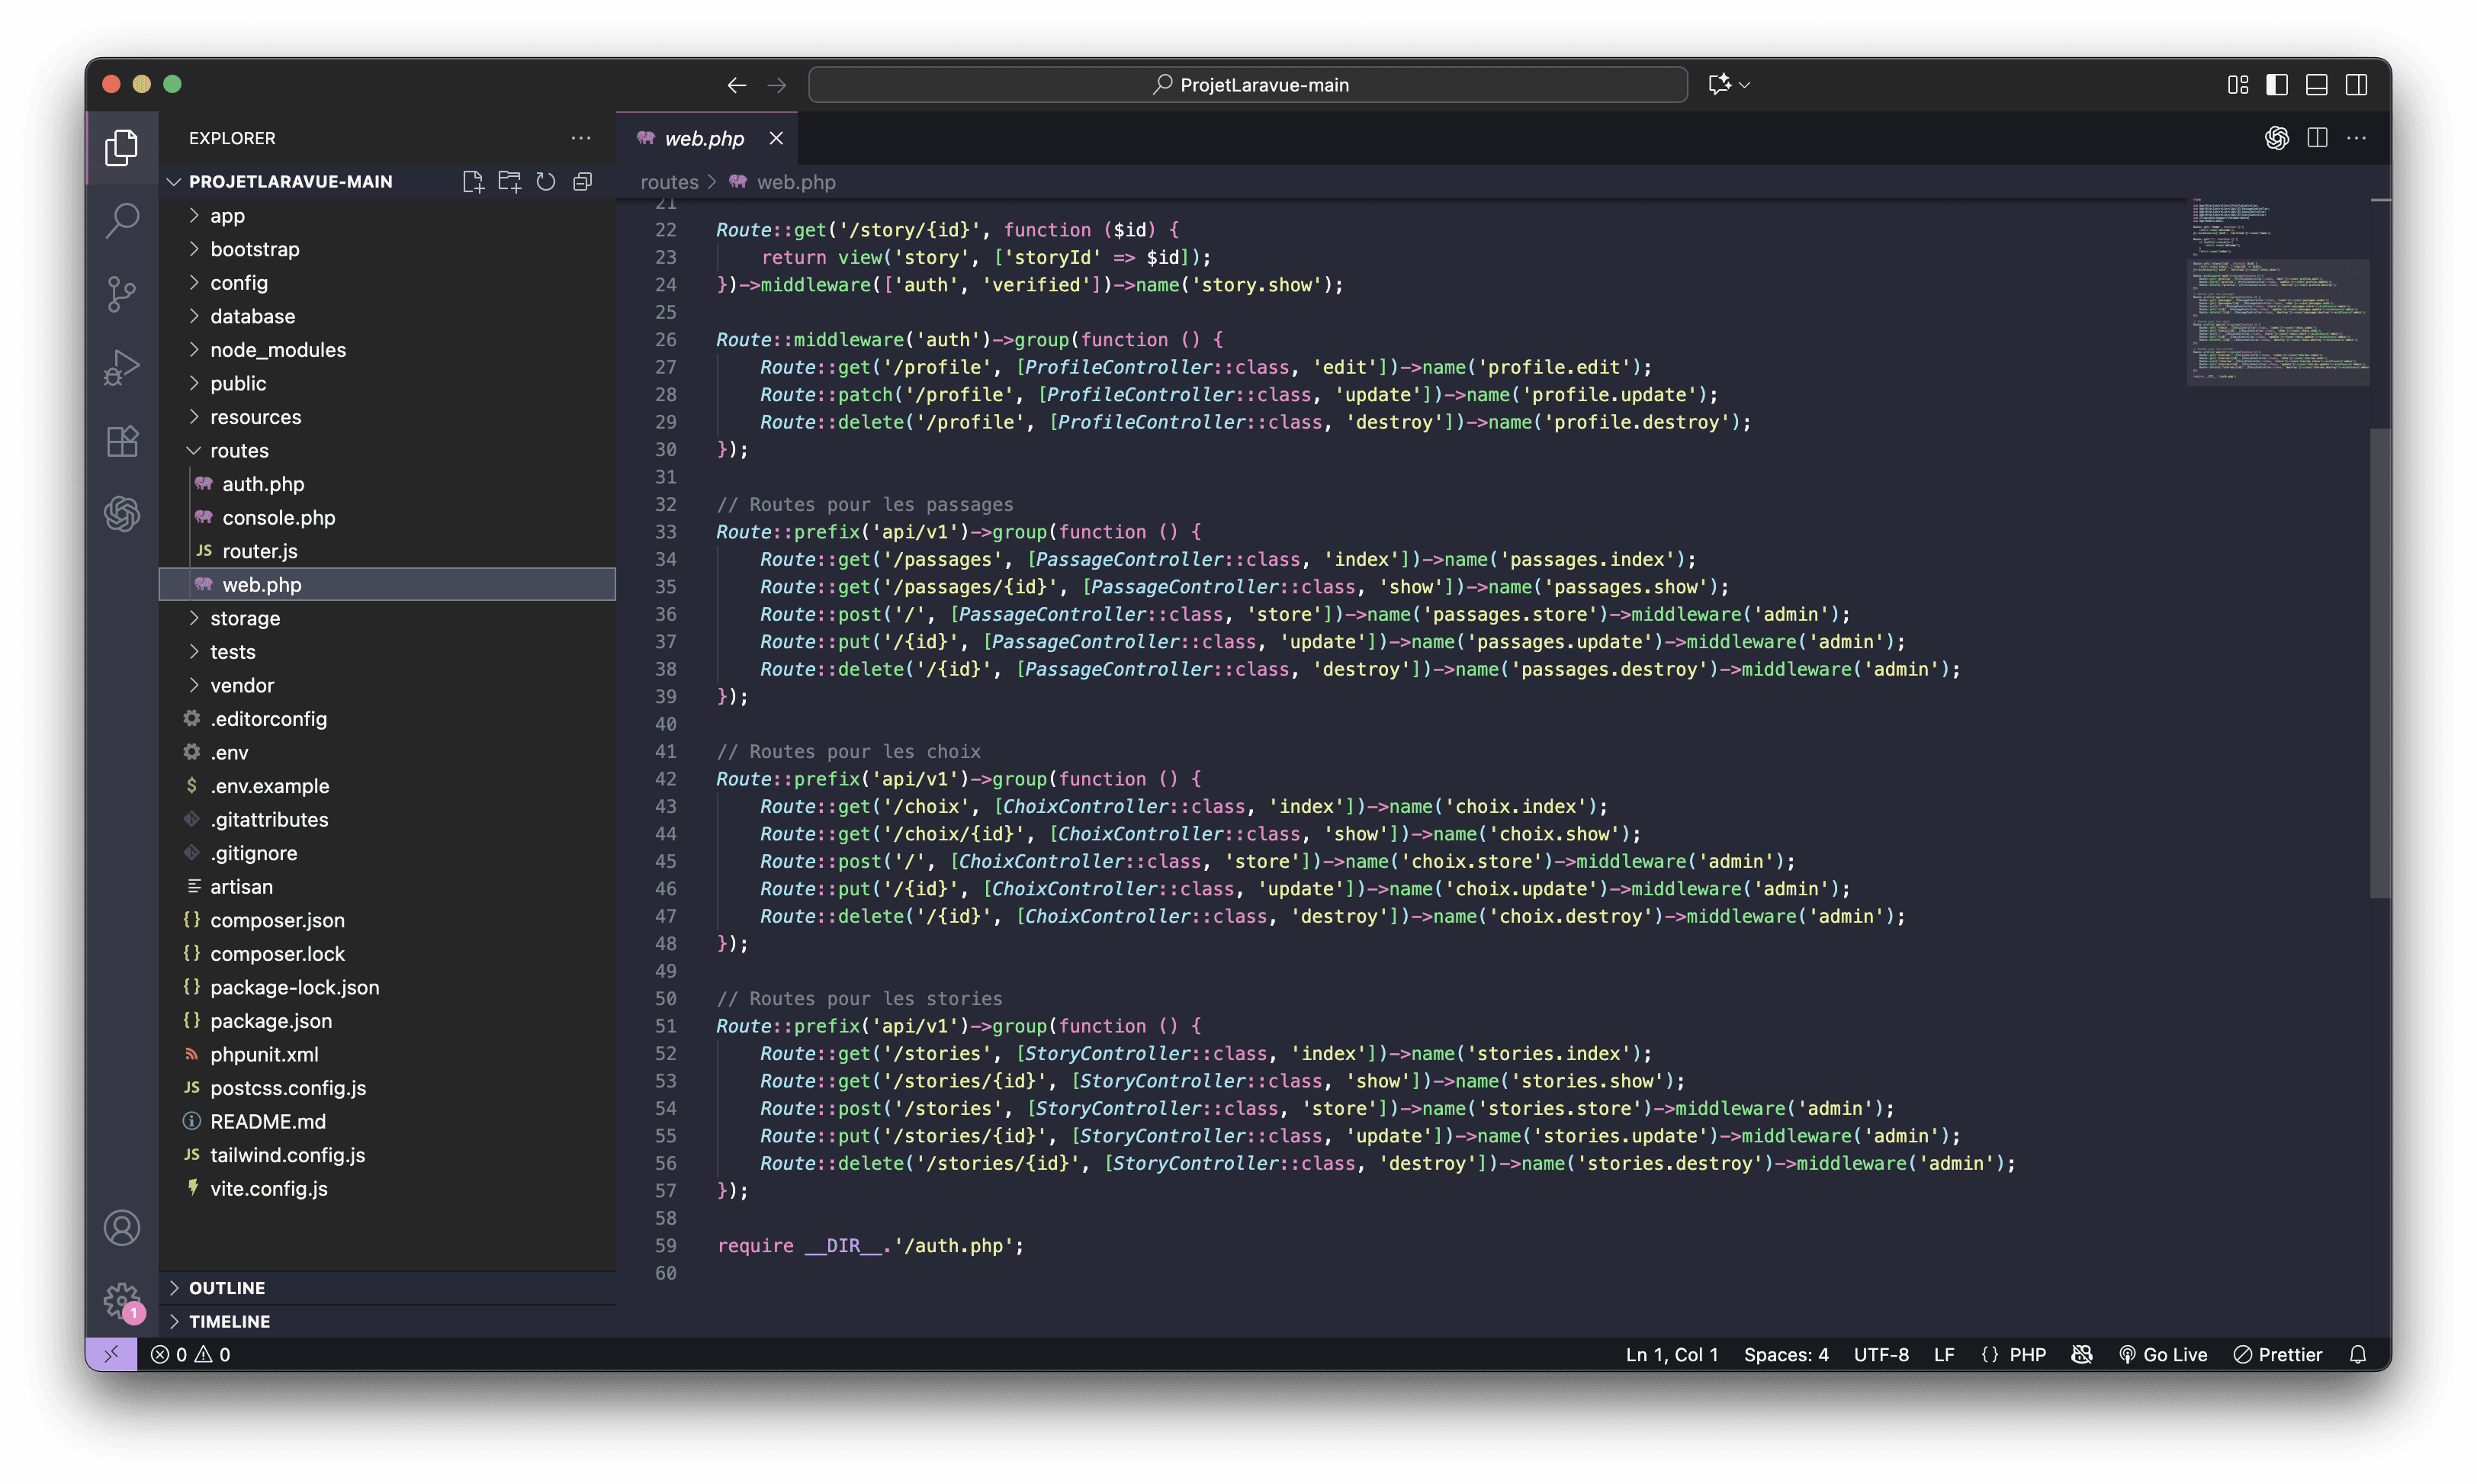Viewport: 2477px width, 1484px height.
Task: Click Prettier in status bar
Action: pyautogui.click(x=2278, y=1354)
